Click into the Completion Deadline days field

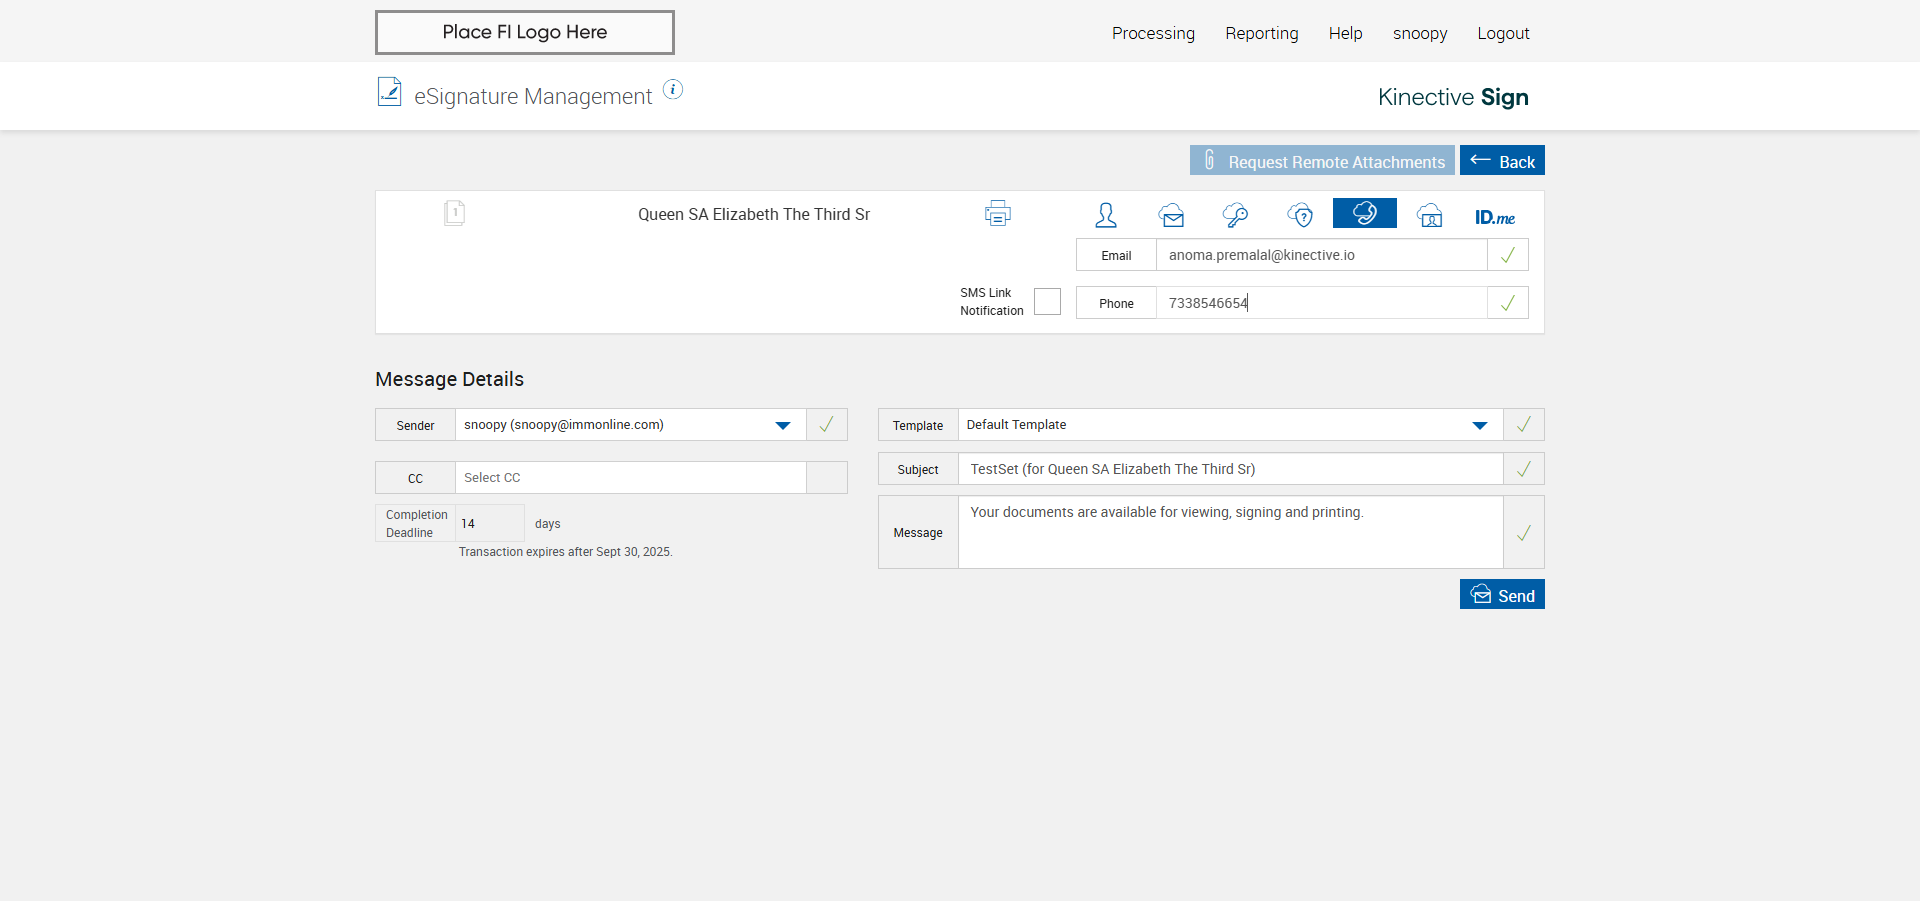point(489,524)
